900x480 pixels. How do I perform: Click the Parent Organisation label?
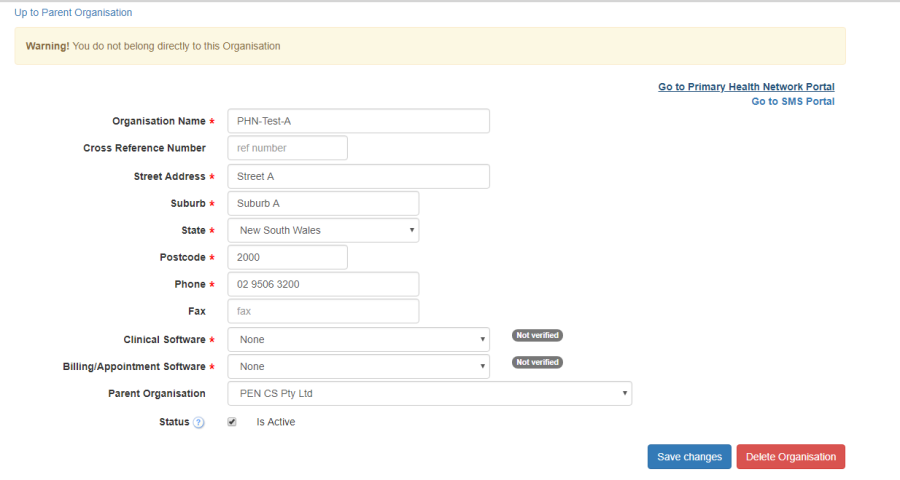(x=157, y=393)
